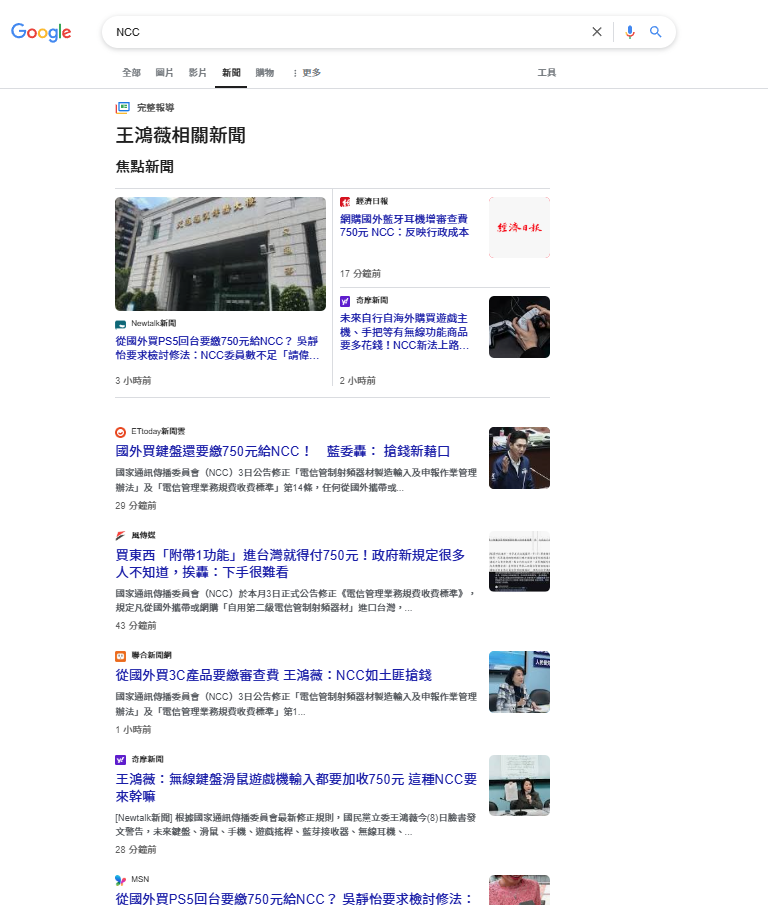Open 王鴻薇相關新聞 heading
The height and width of the screenshot is (905, 768).
pos(181,136)
